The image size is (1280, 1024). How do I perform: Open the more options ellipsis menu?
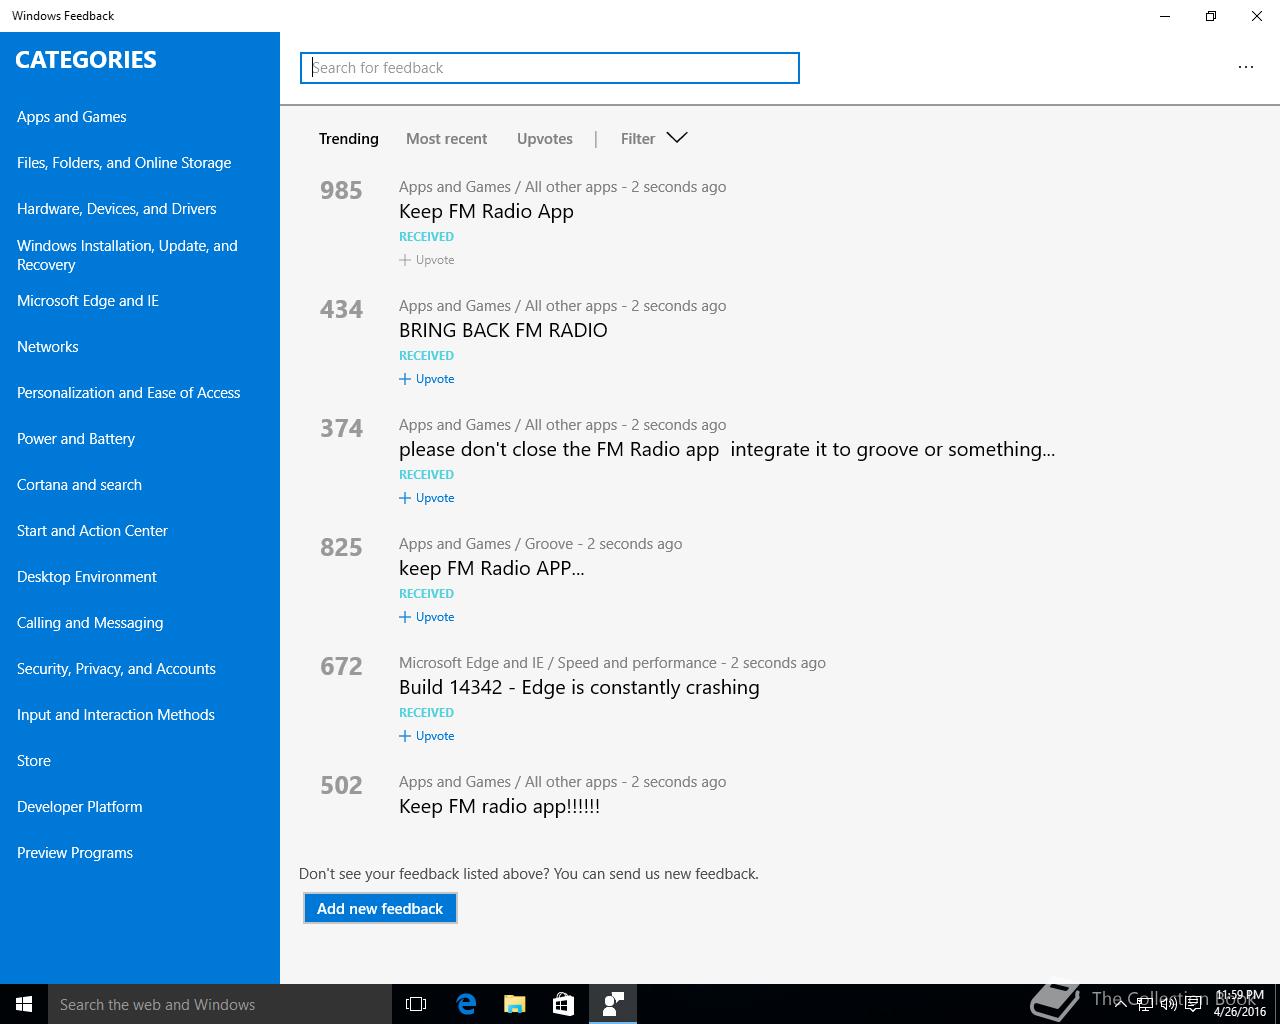coord(1245,67)
